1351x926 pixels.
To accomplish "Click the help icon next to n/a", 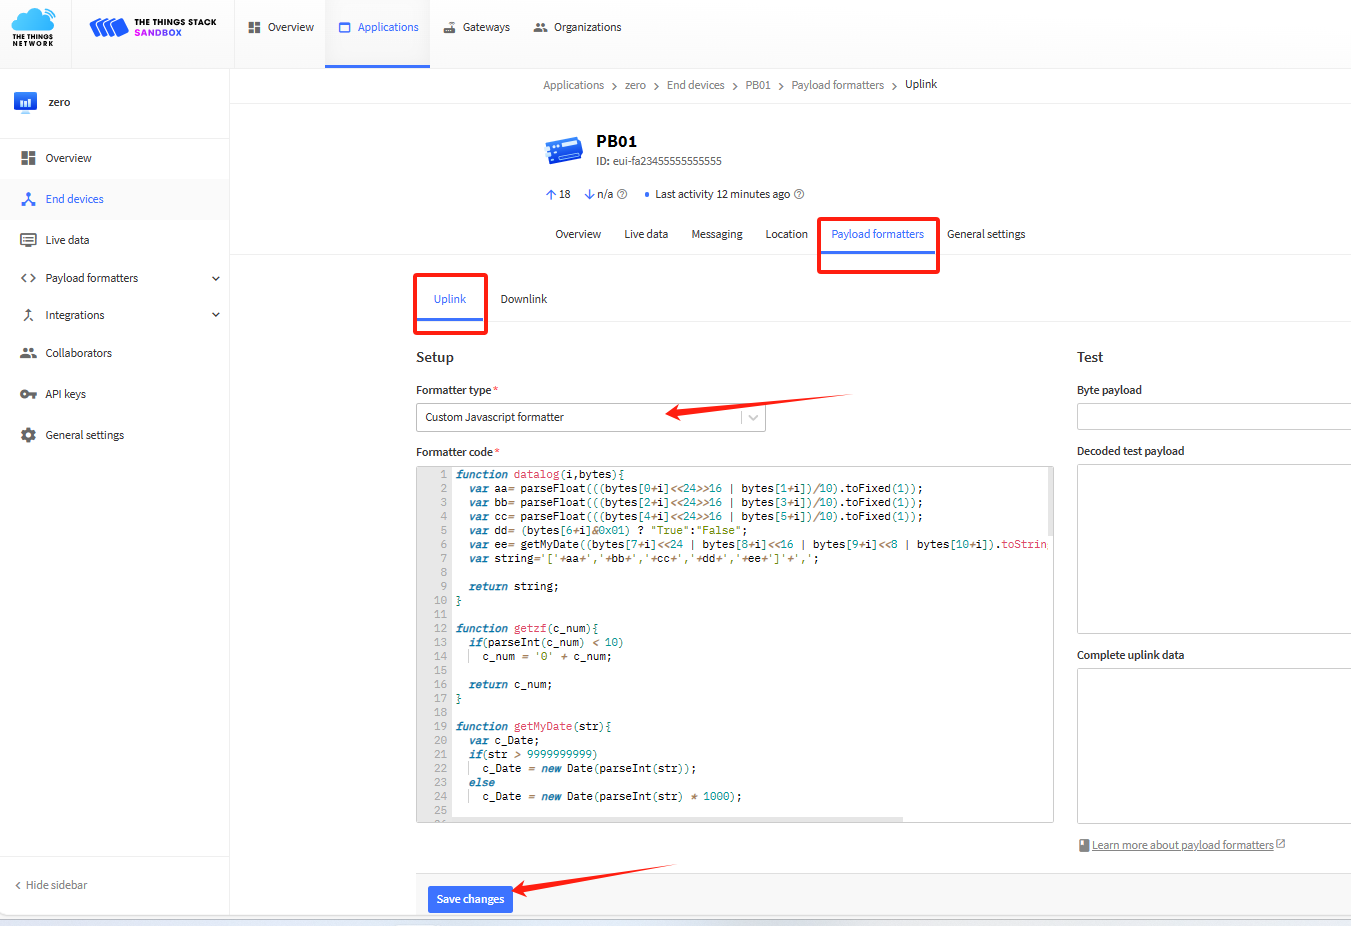I will [x=622, y=194].
